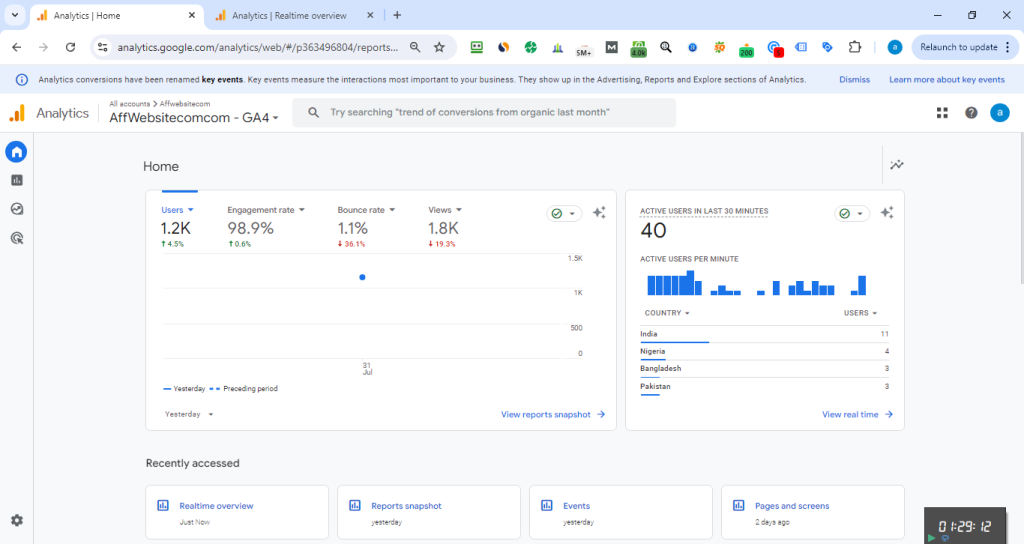This screenshot has height=544, width=1024.
Task: Dismiss the key events notification banner
Action: 854,80
